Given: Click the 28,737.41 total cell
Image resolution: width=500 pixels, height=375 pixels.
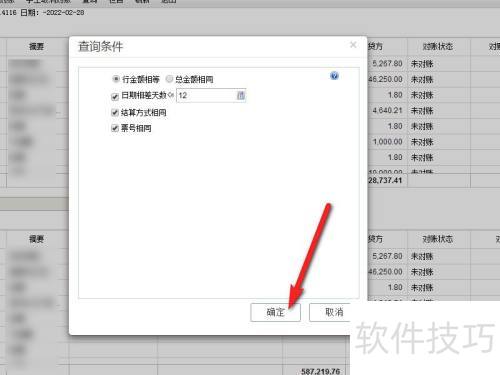Looking at the screenshot, I should [x=386, y=180].
